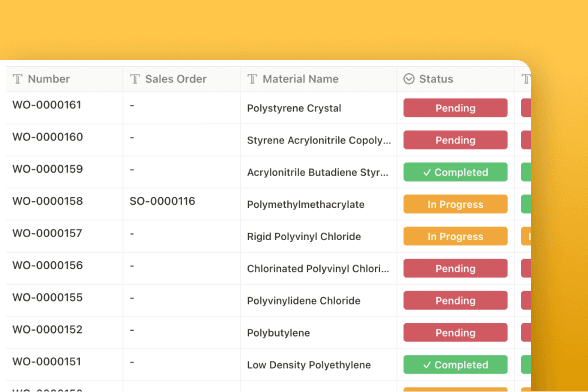Image resolution: width=588 pixels, height=392 pixels.
Task: Click the partially visible column icon after Status
Action: click(526, 79)
